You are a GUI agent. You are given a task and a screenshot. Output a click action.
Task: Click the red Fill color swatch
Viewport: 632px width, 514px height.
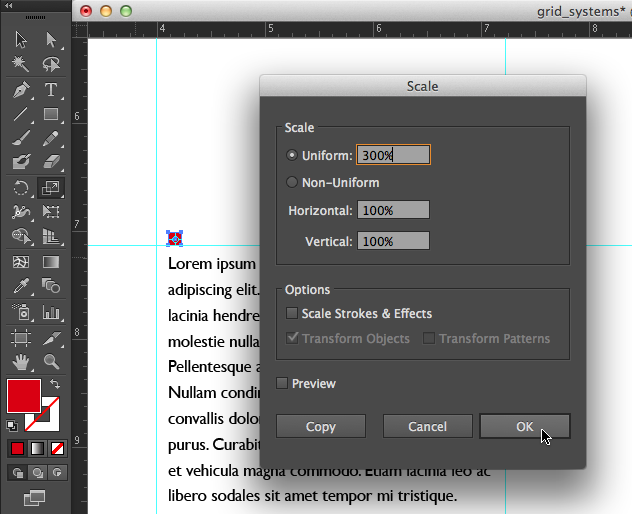click(23, 395)
